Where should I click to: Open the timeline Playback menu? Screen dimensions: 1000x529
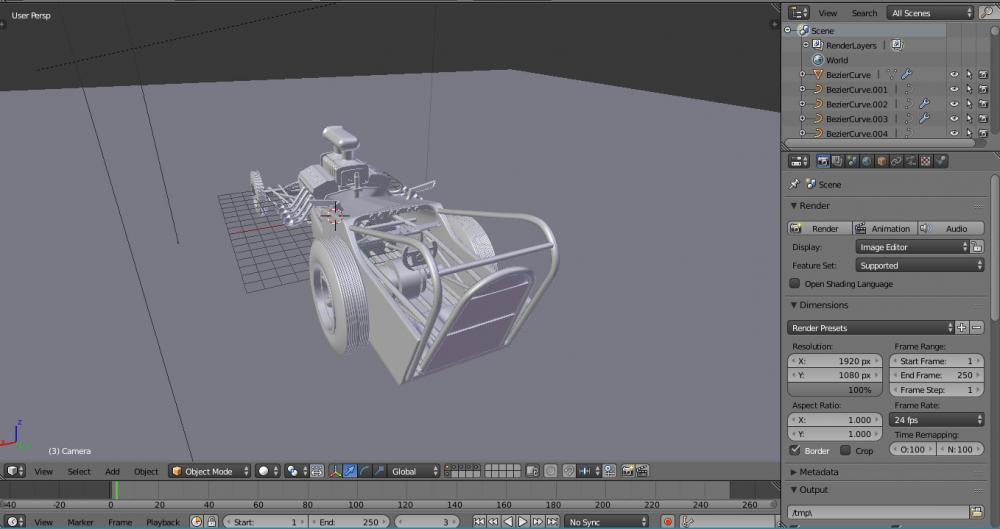pyautogui.click(x=163, y=522)
